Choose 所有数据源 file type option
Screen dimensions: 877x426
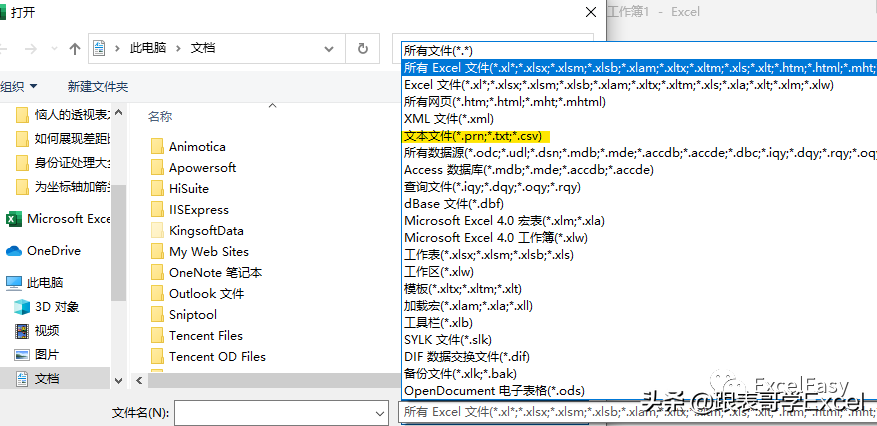tap(639, 153)
